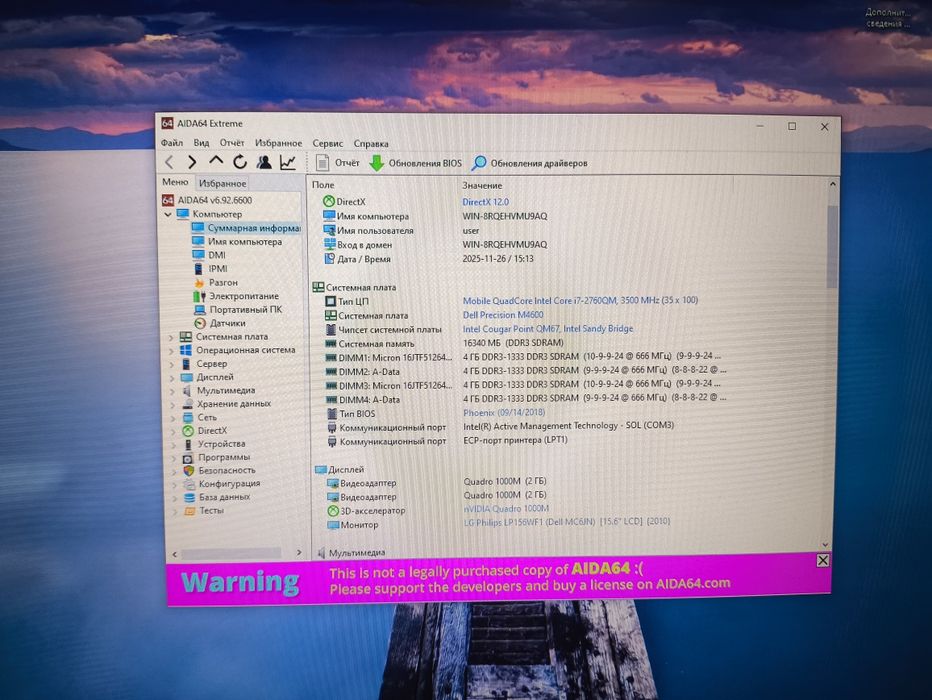Select AIDA64 v6.92.6600 root tree item
932x700 pixels.
(207, 200)
